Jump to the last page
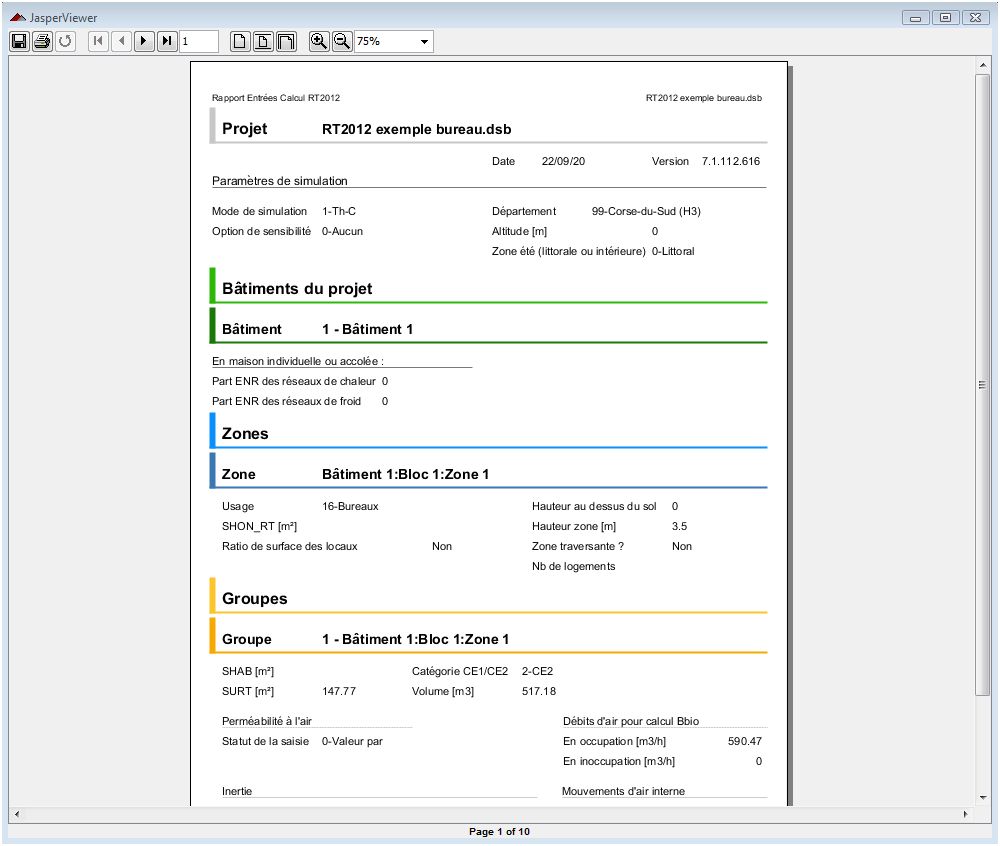The height and width of the screenshot is (846, 1000). pos(167,41)
